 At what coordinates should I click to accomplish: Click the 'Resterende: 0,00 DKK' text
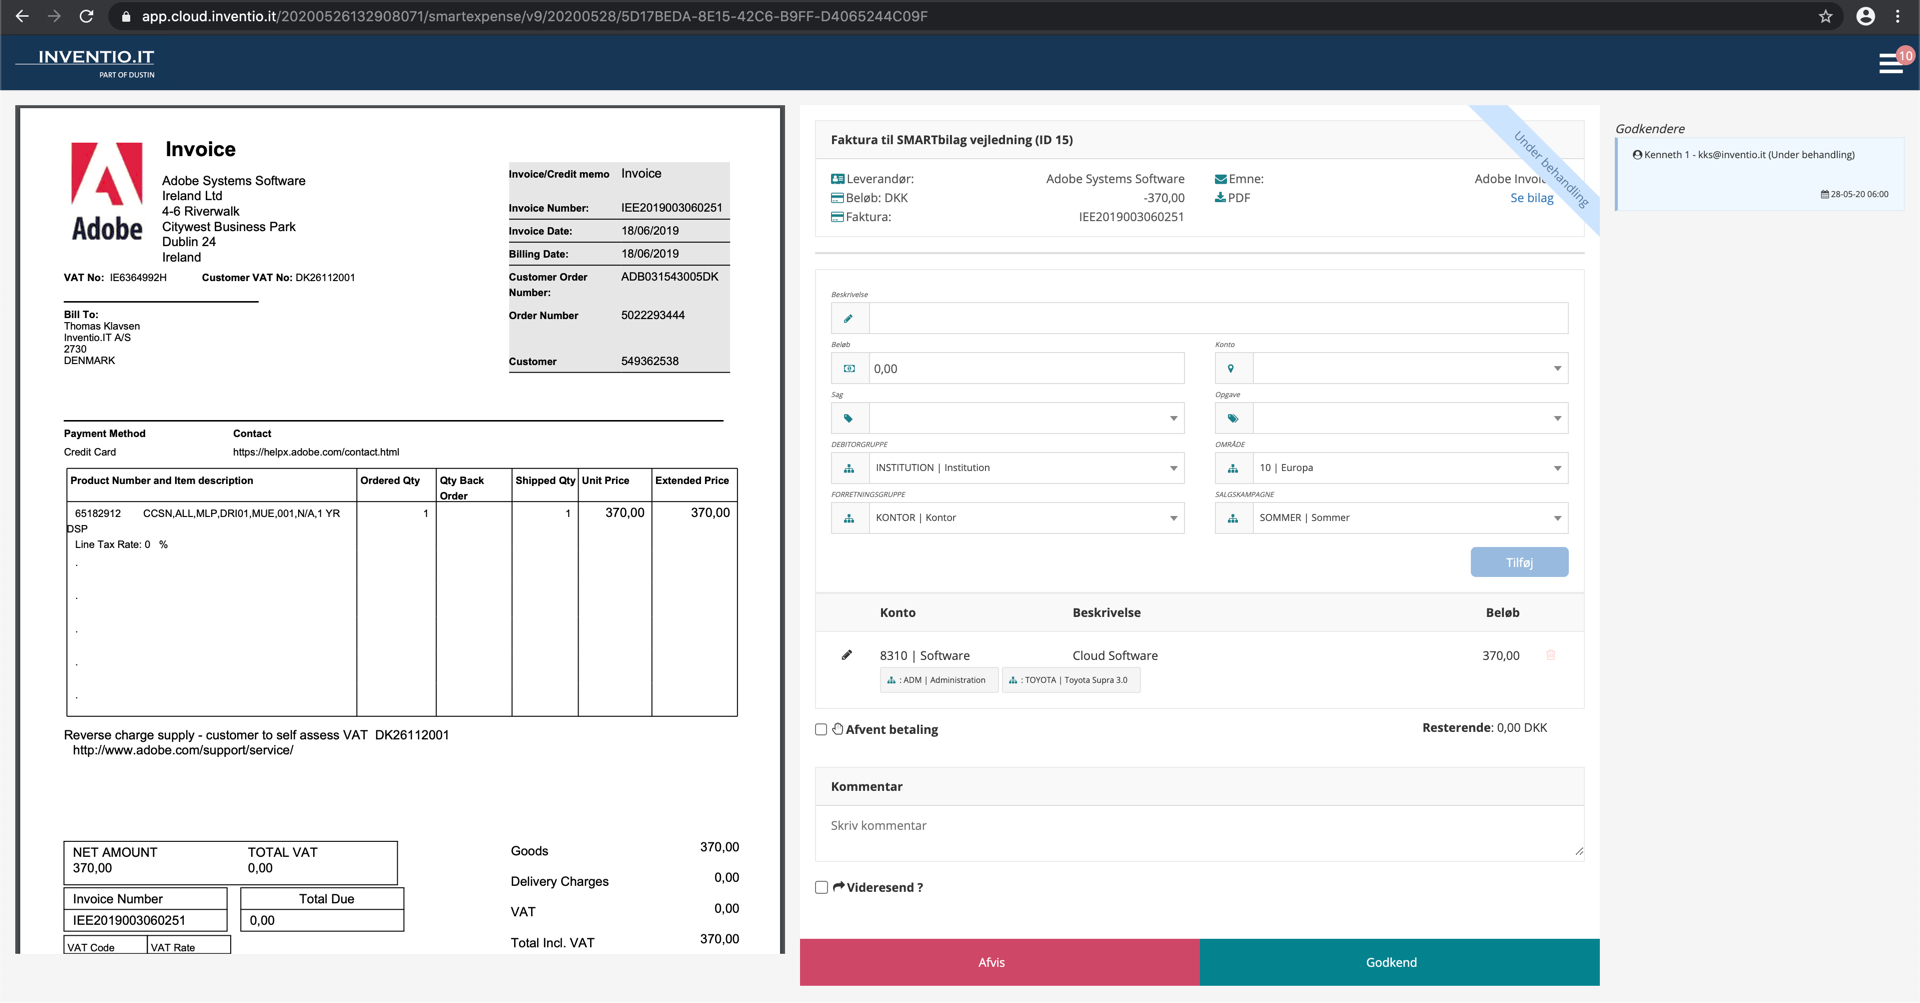coord(1484,727)
